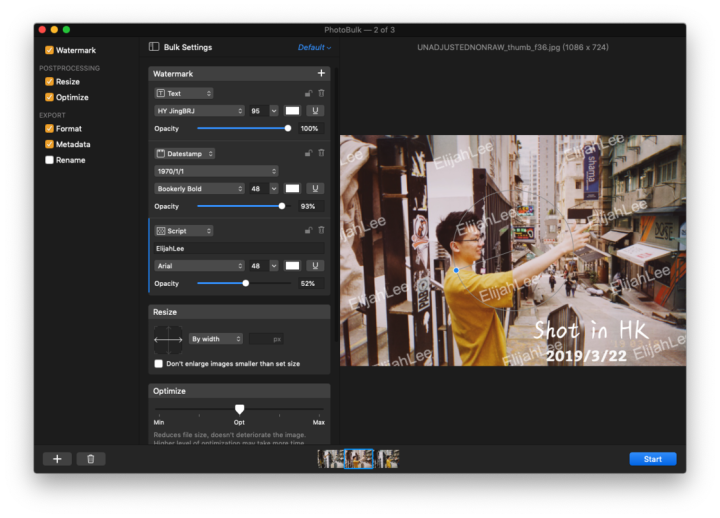Click the Bulk Settings title label
Viewport: 720px width, 518px height.
tap(188, 47)
